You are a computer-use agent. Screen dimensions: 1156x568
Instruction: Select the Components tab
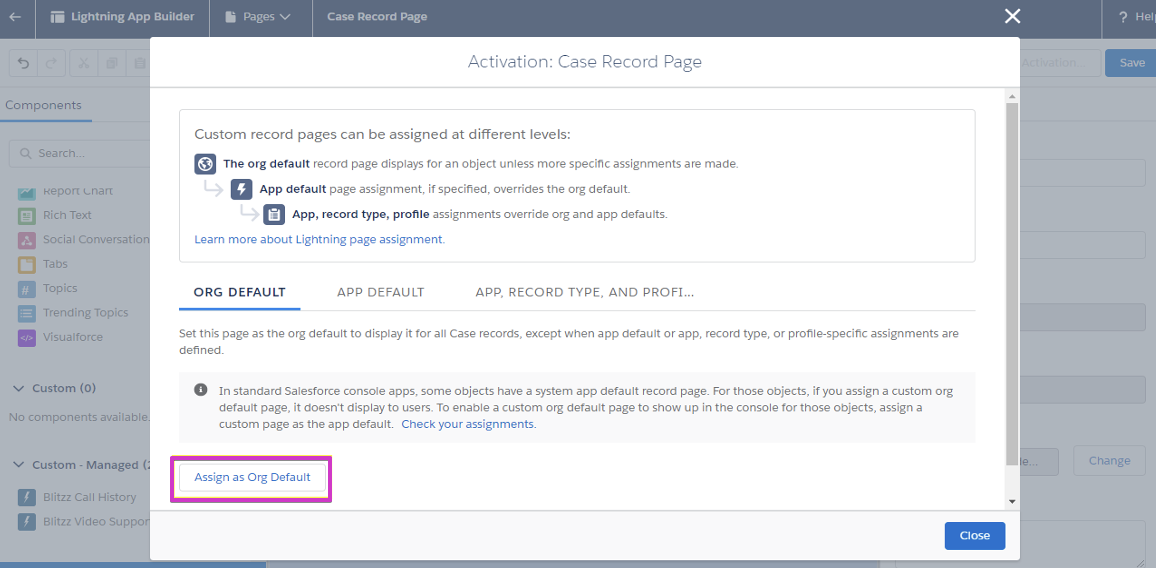point(43,105)
